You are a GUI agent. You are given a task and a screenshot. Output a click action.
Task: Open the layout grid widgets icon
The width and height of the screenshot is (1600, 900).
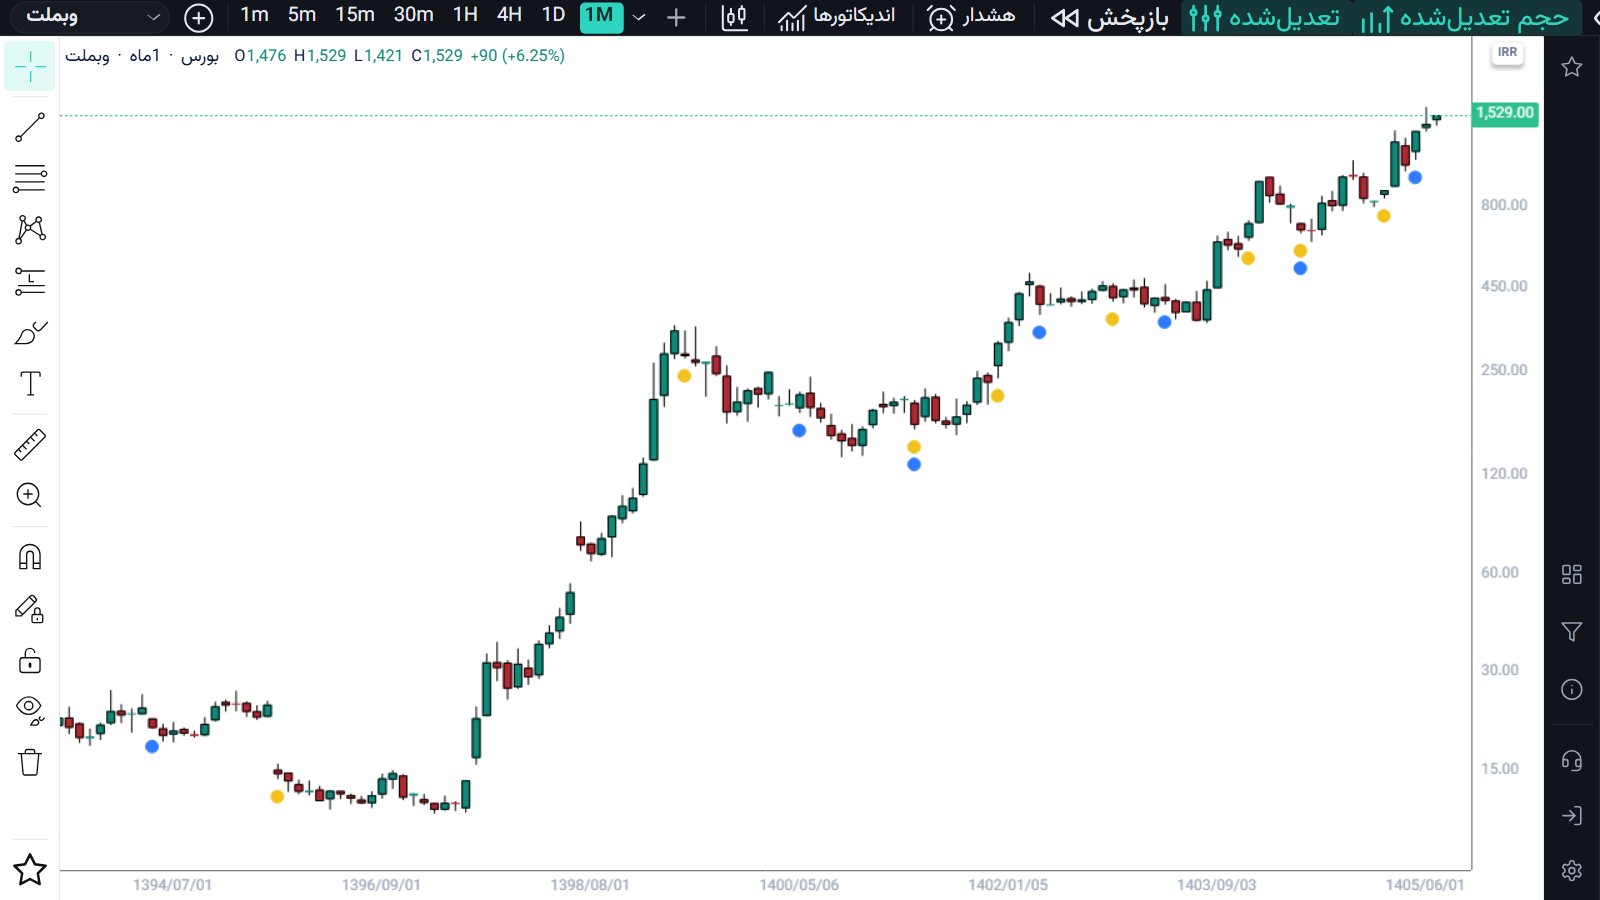(x=1572, y=574)
